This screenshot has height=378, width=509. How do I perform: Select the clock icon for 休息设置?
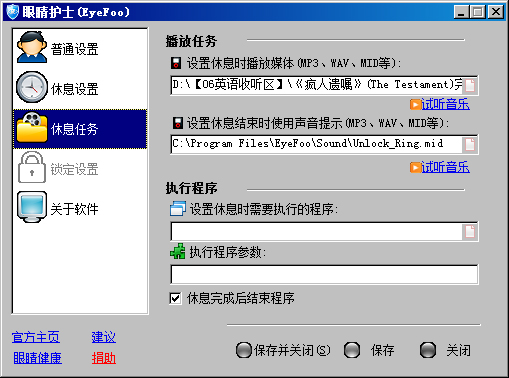[32, 87]
